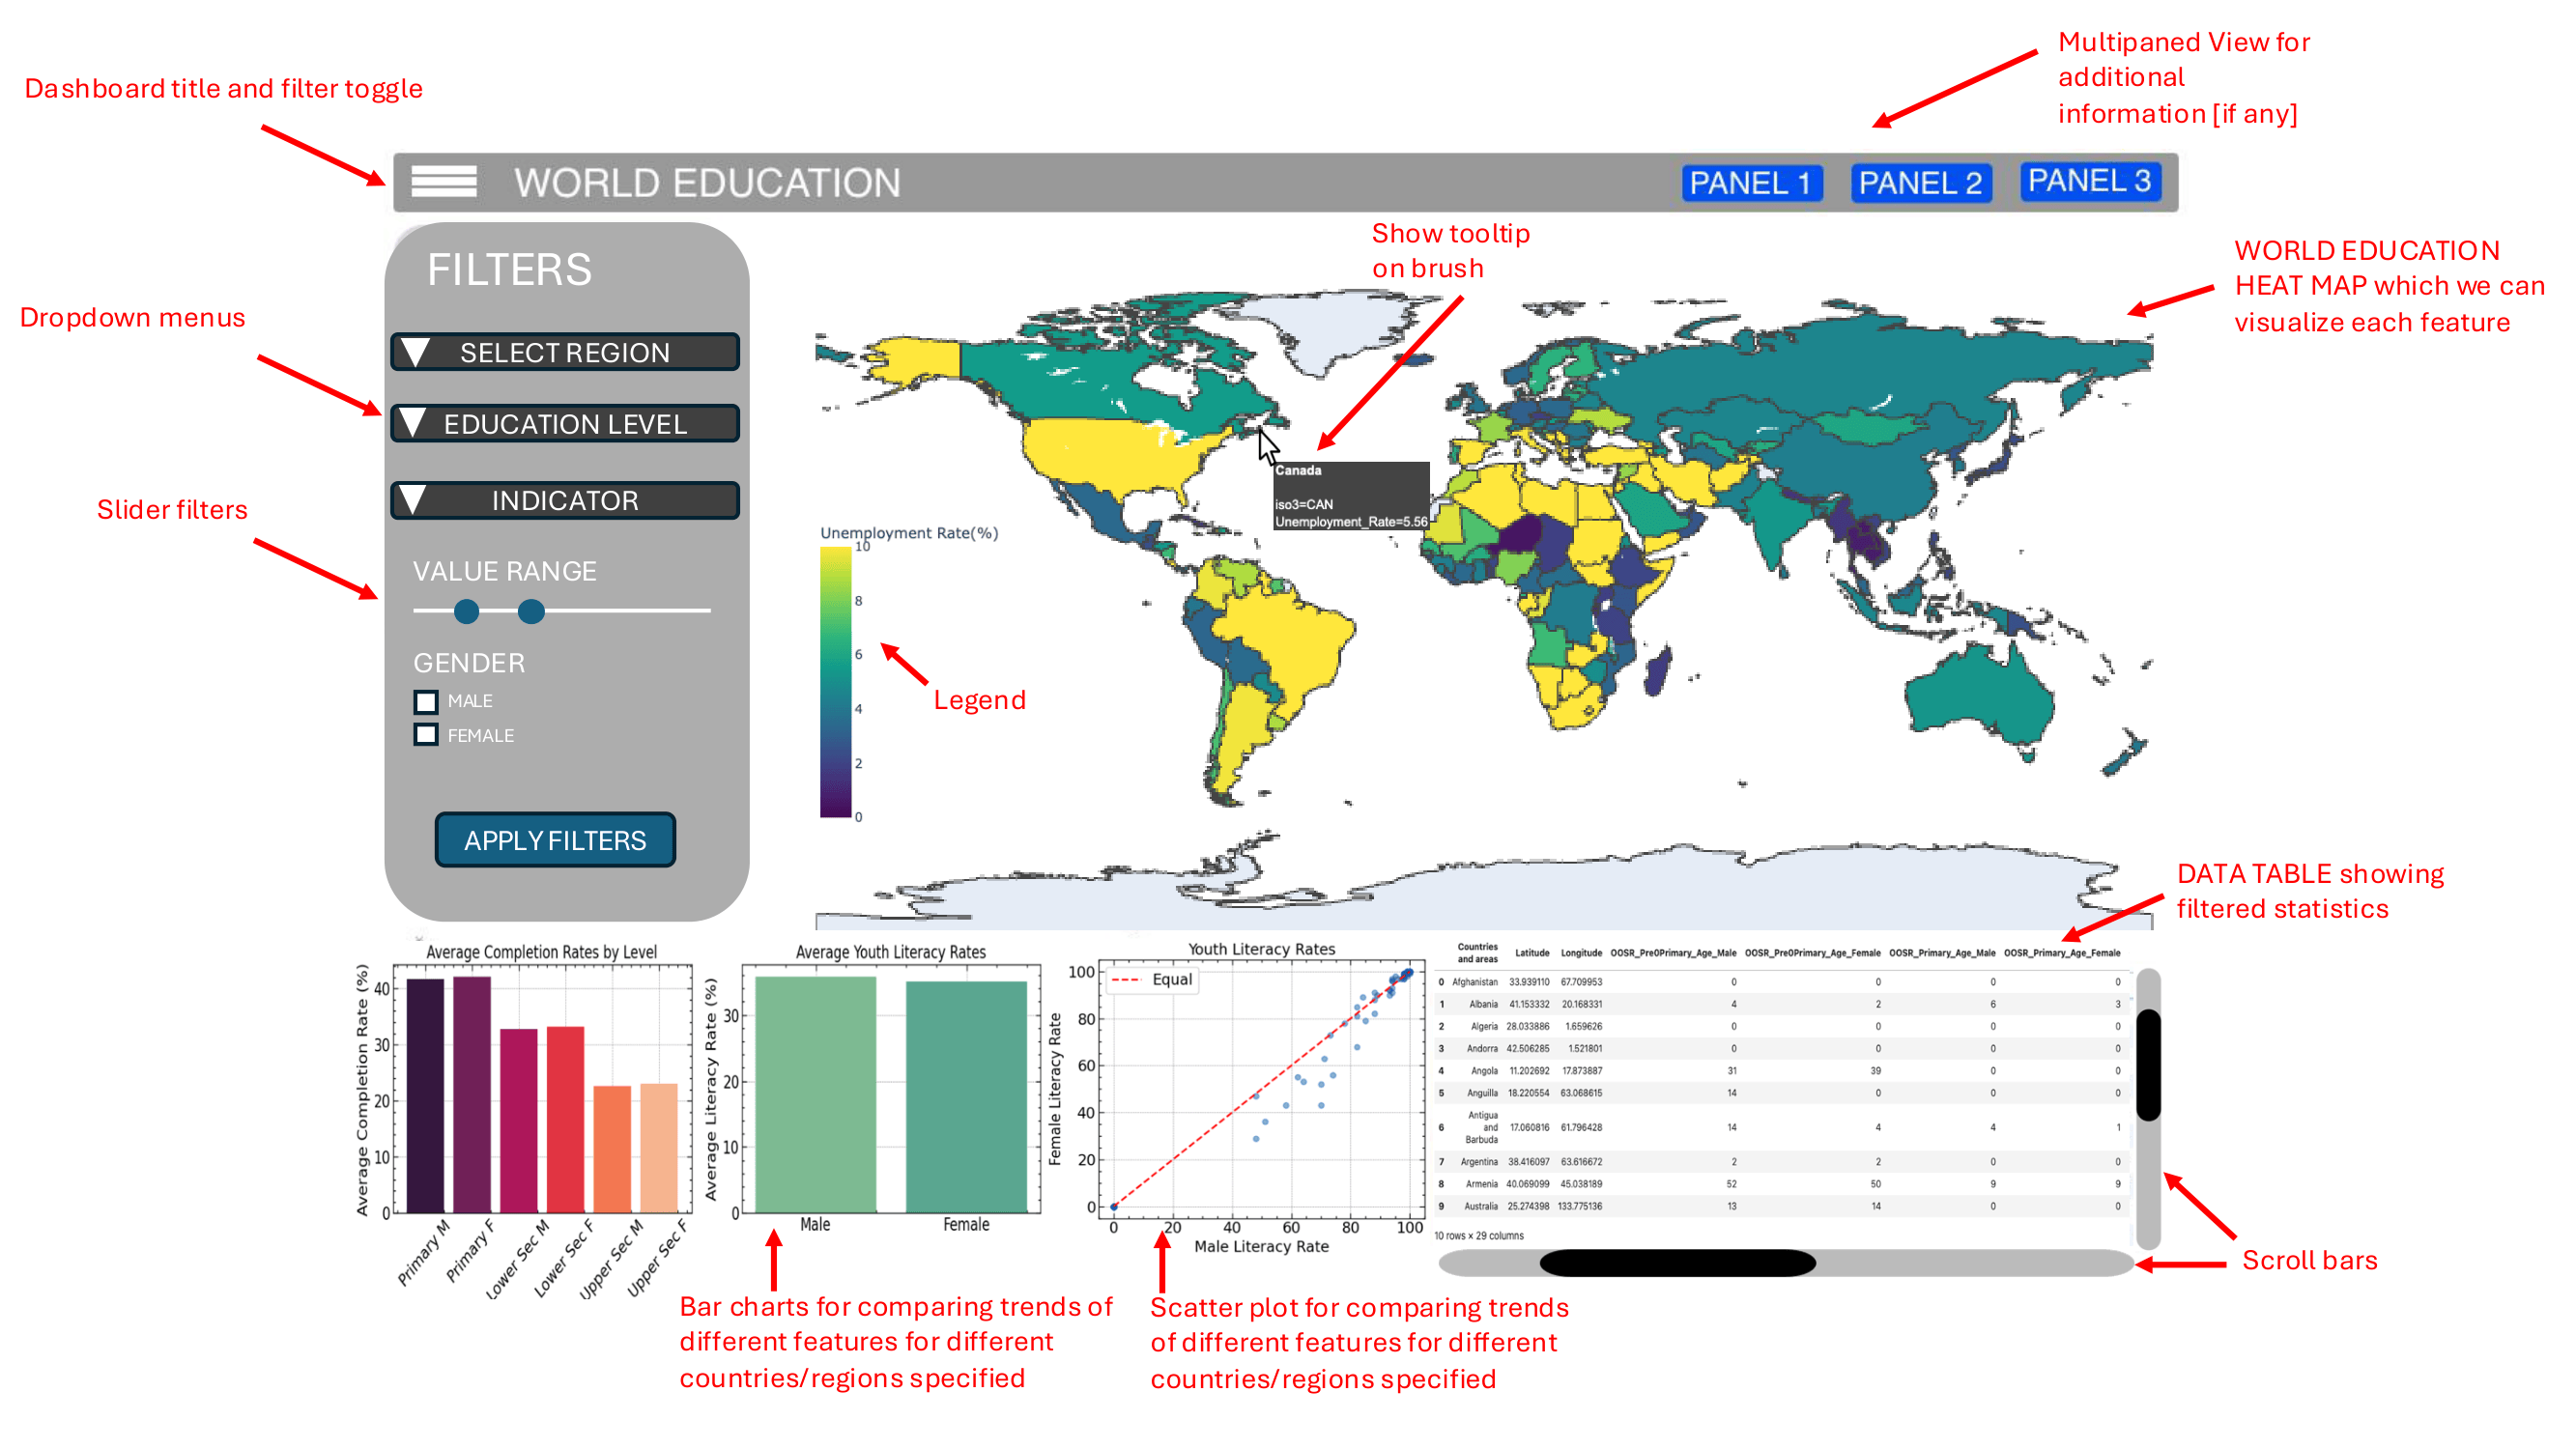Open the EDUCATION LEVEL dropdown
This screenshot has width=2576, height=1449.
(x=565, y=423)
